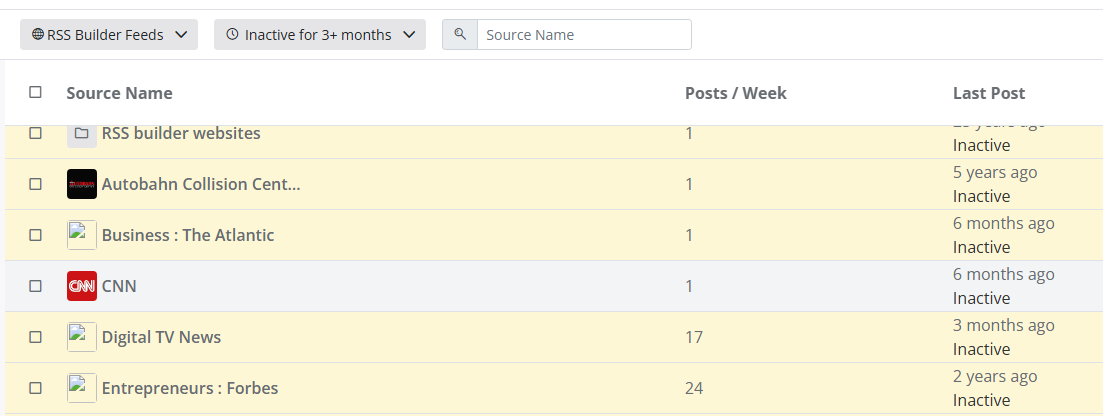Sort by Source Name column header
This screenshot has height=416, width=1103.
(x=119, y=93)
